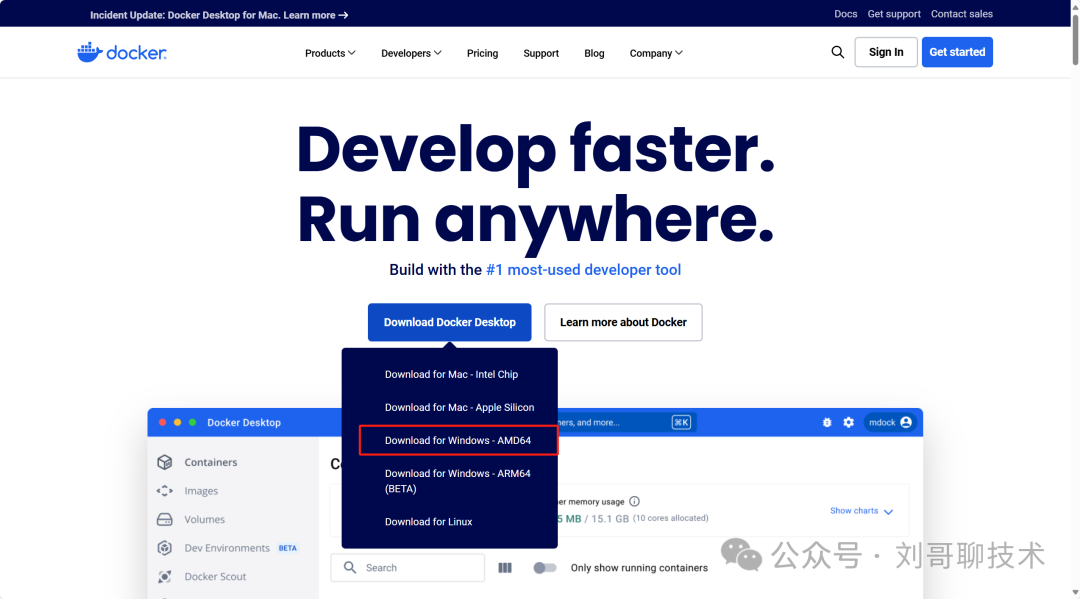1080x599 pixels.
Task: Click the Volumes sidebar icon
Action: (165, 519)
